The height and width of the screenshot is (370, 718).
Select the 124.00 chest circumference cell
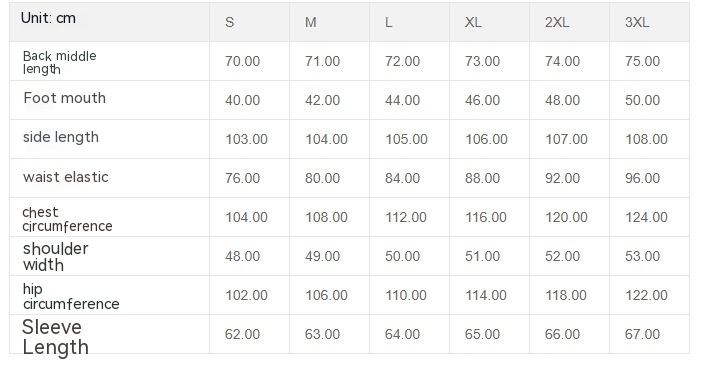[649, 217]
